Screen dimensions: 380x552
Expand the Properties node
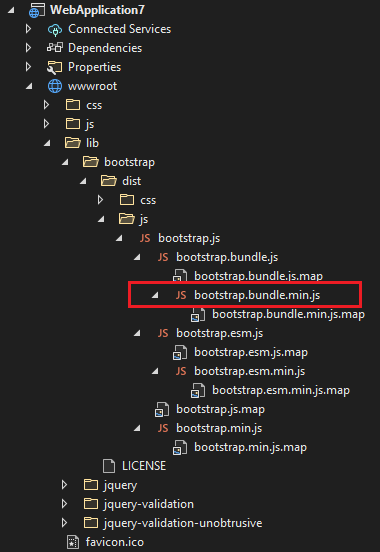click(x=29, y=67)
